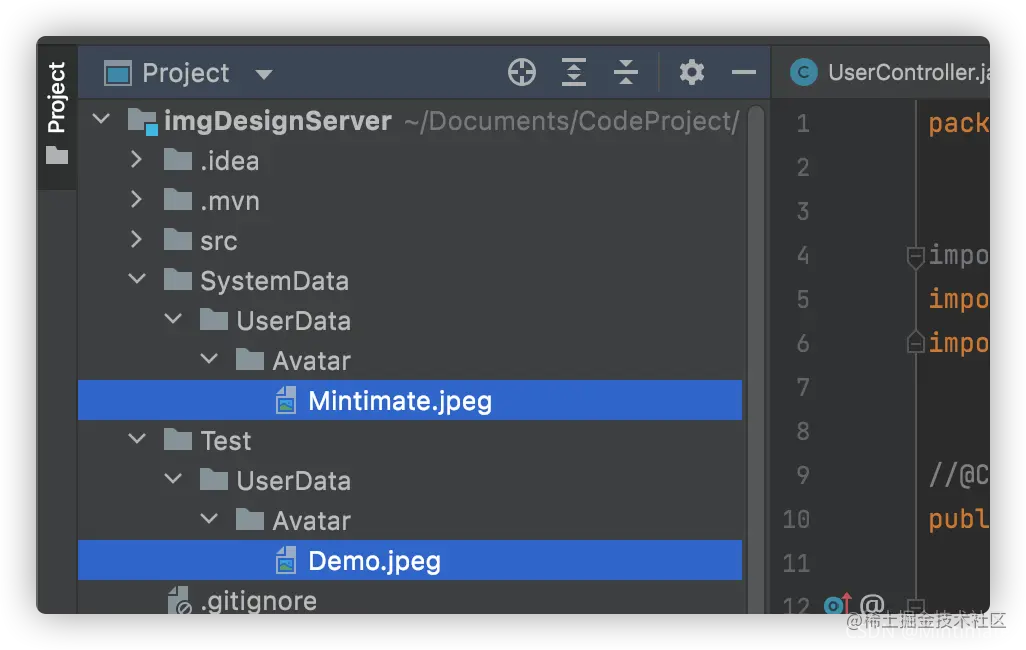Switch to the UserController.java editor tab
1026x650 pixels.
tap(889, 72)
